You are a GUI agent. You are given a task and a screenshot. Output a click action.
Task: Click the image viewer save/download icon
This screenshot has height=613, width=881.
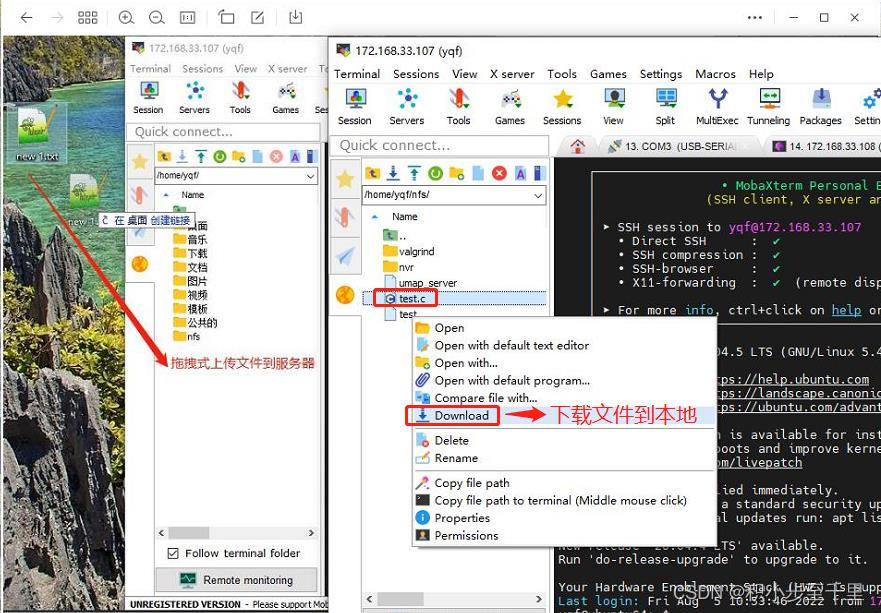[296, 17]
